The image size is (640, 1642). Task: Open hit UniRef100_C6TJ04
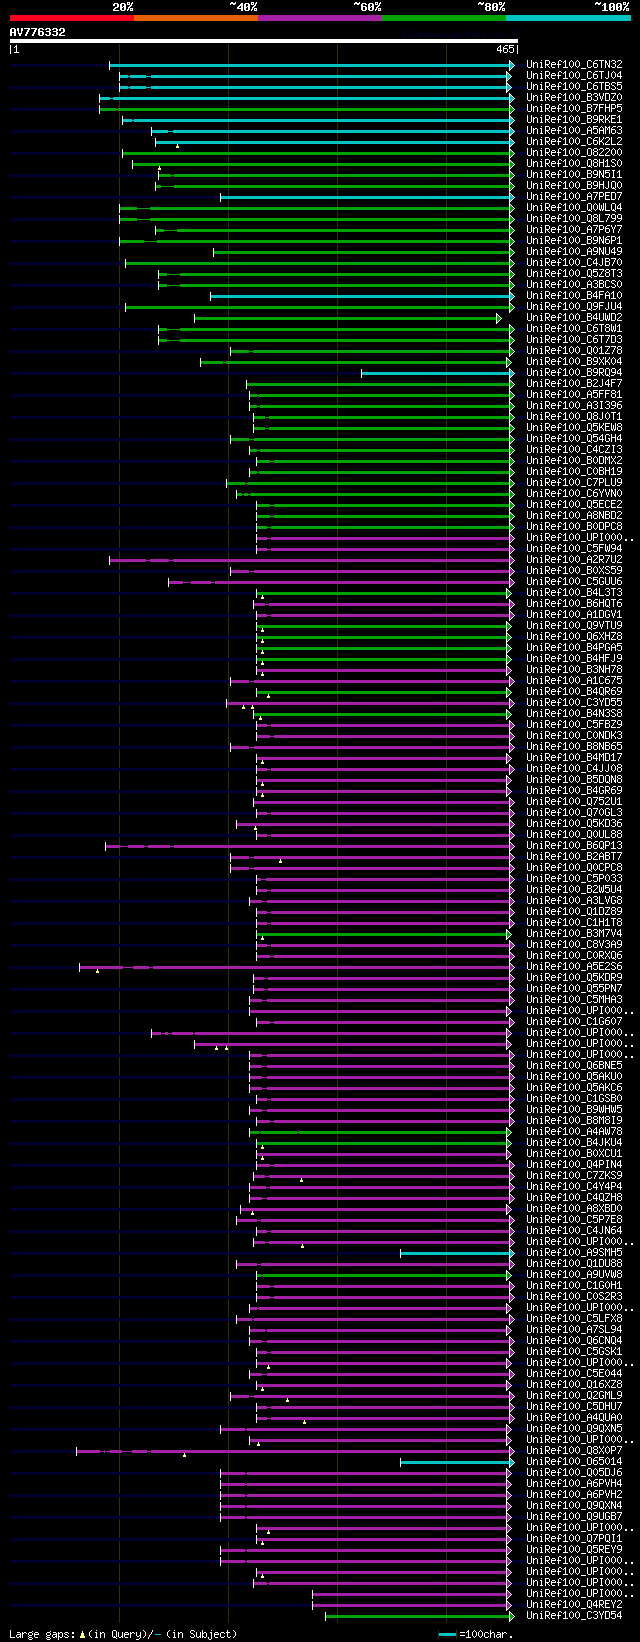(574, 76)
